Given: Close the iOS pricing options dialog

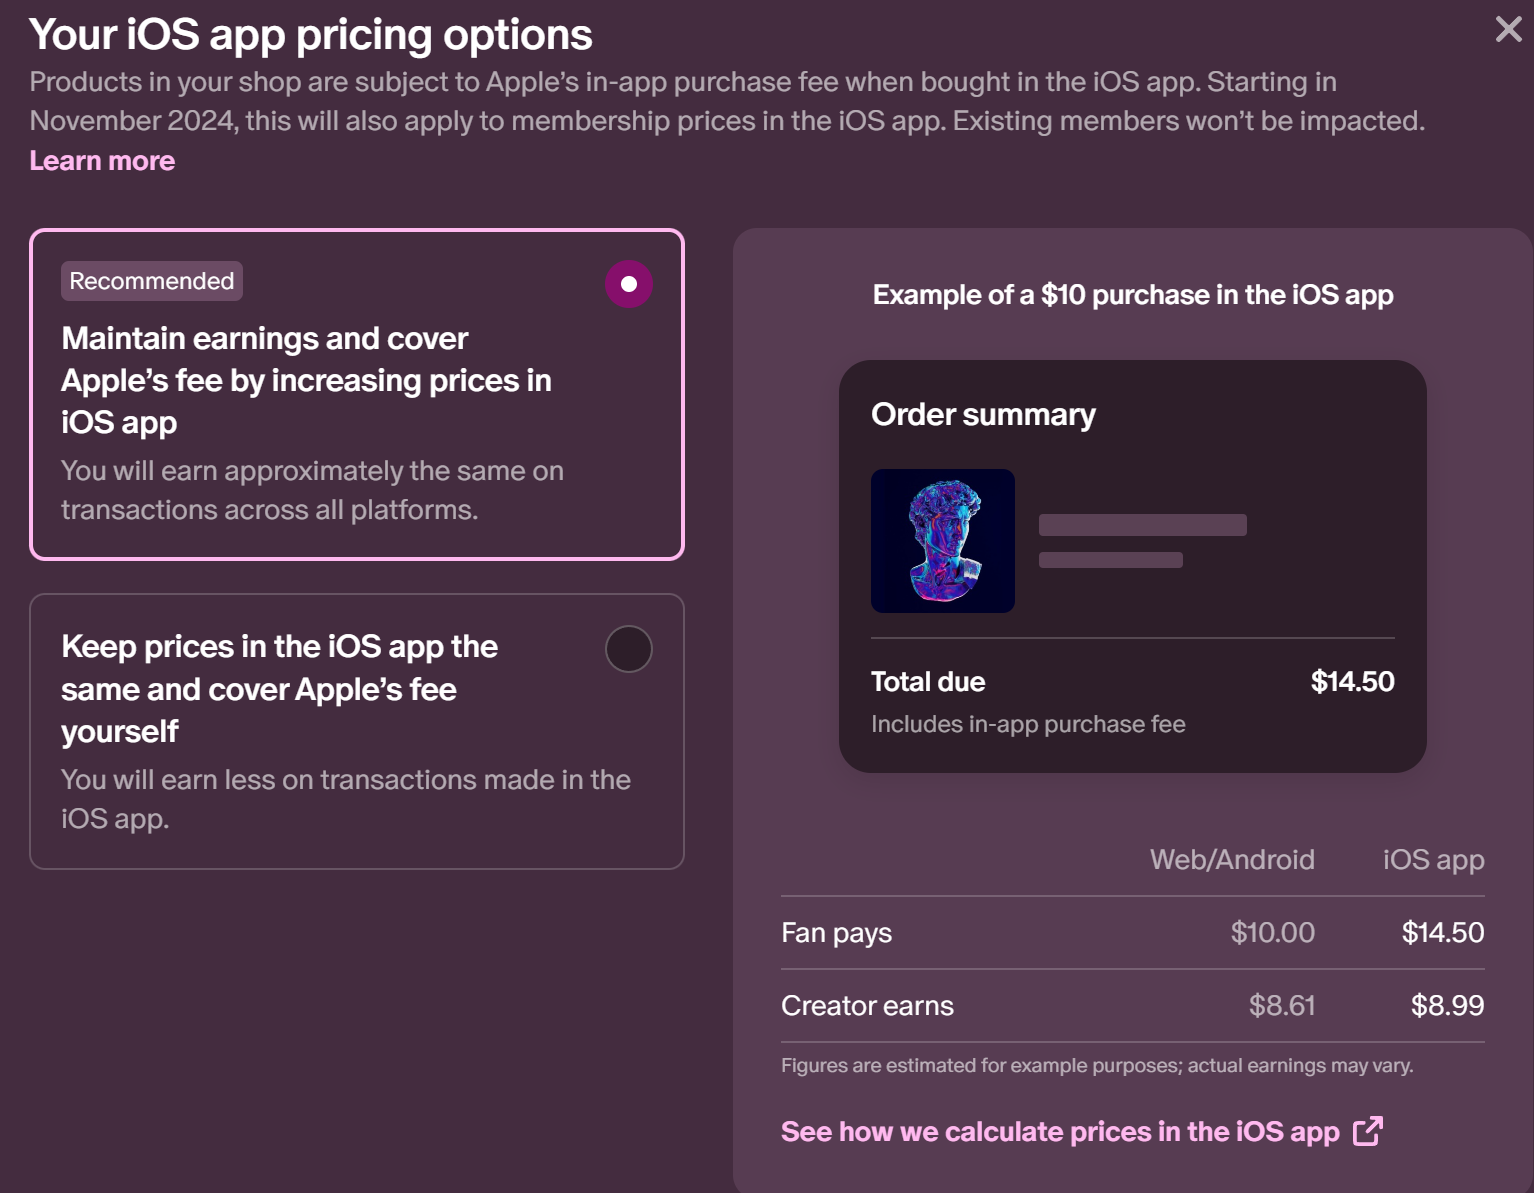Looking at the screenshot, I should tap(1508, 29).
